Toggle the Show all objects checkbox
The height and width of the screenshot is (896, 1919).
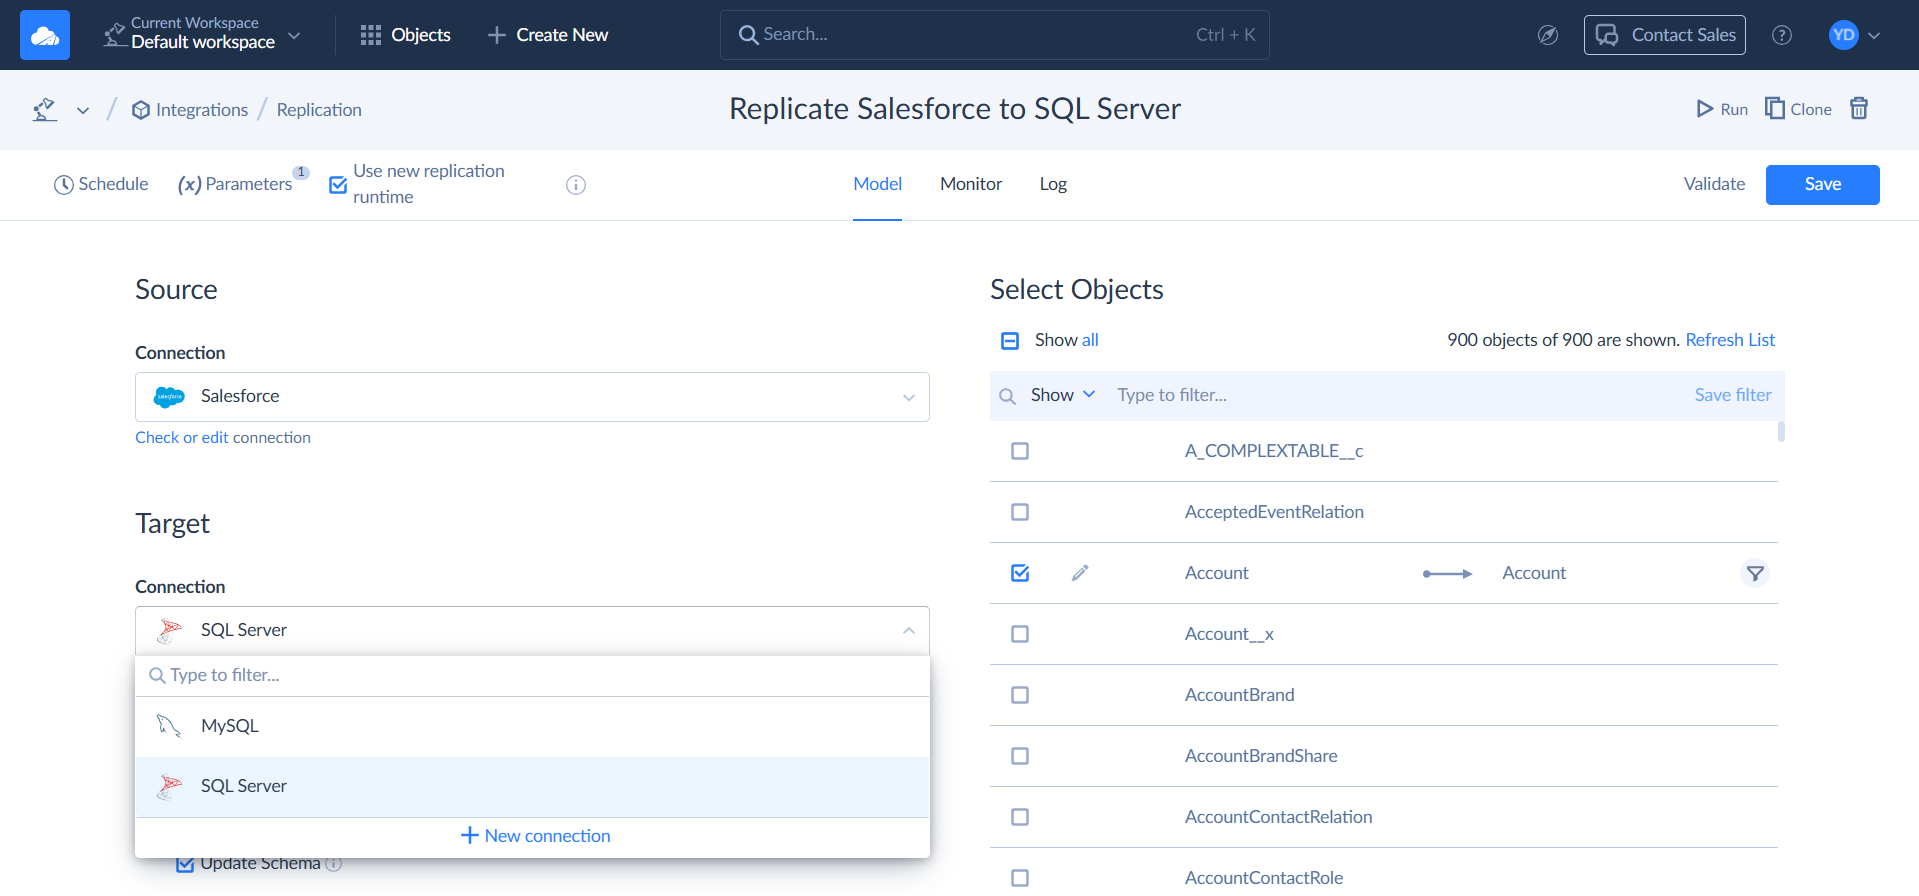1010,341
